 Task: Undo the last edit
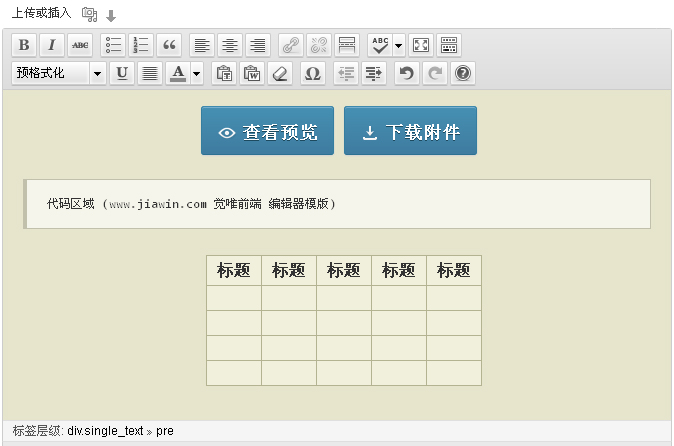coord(406,73)
